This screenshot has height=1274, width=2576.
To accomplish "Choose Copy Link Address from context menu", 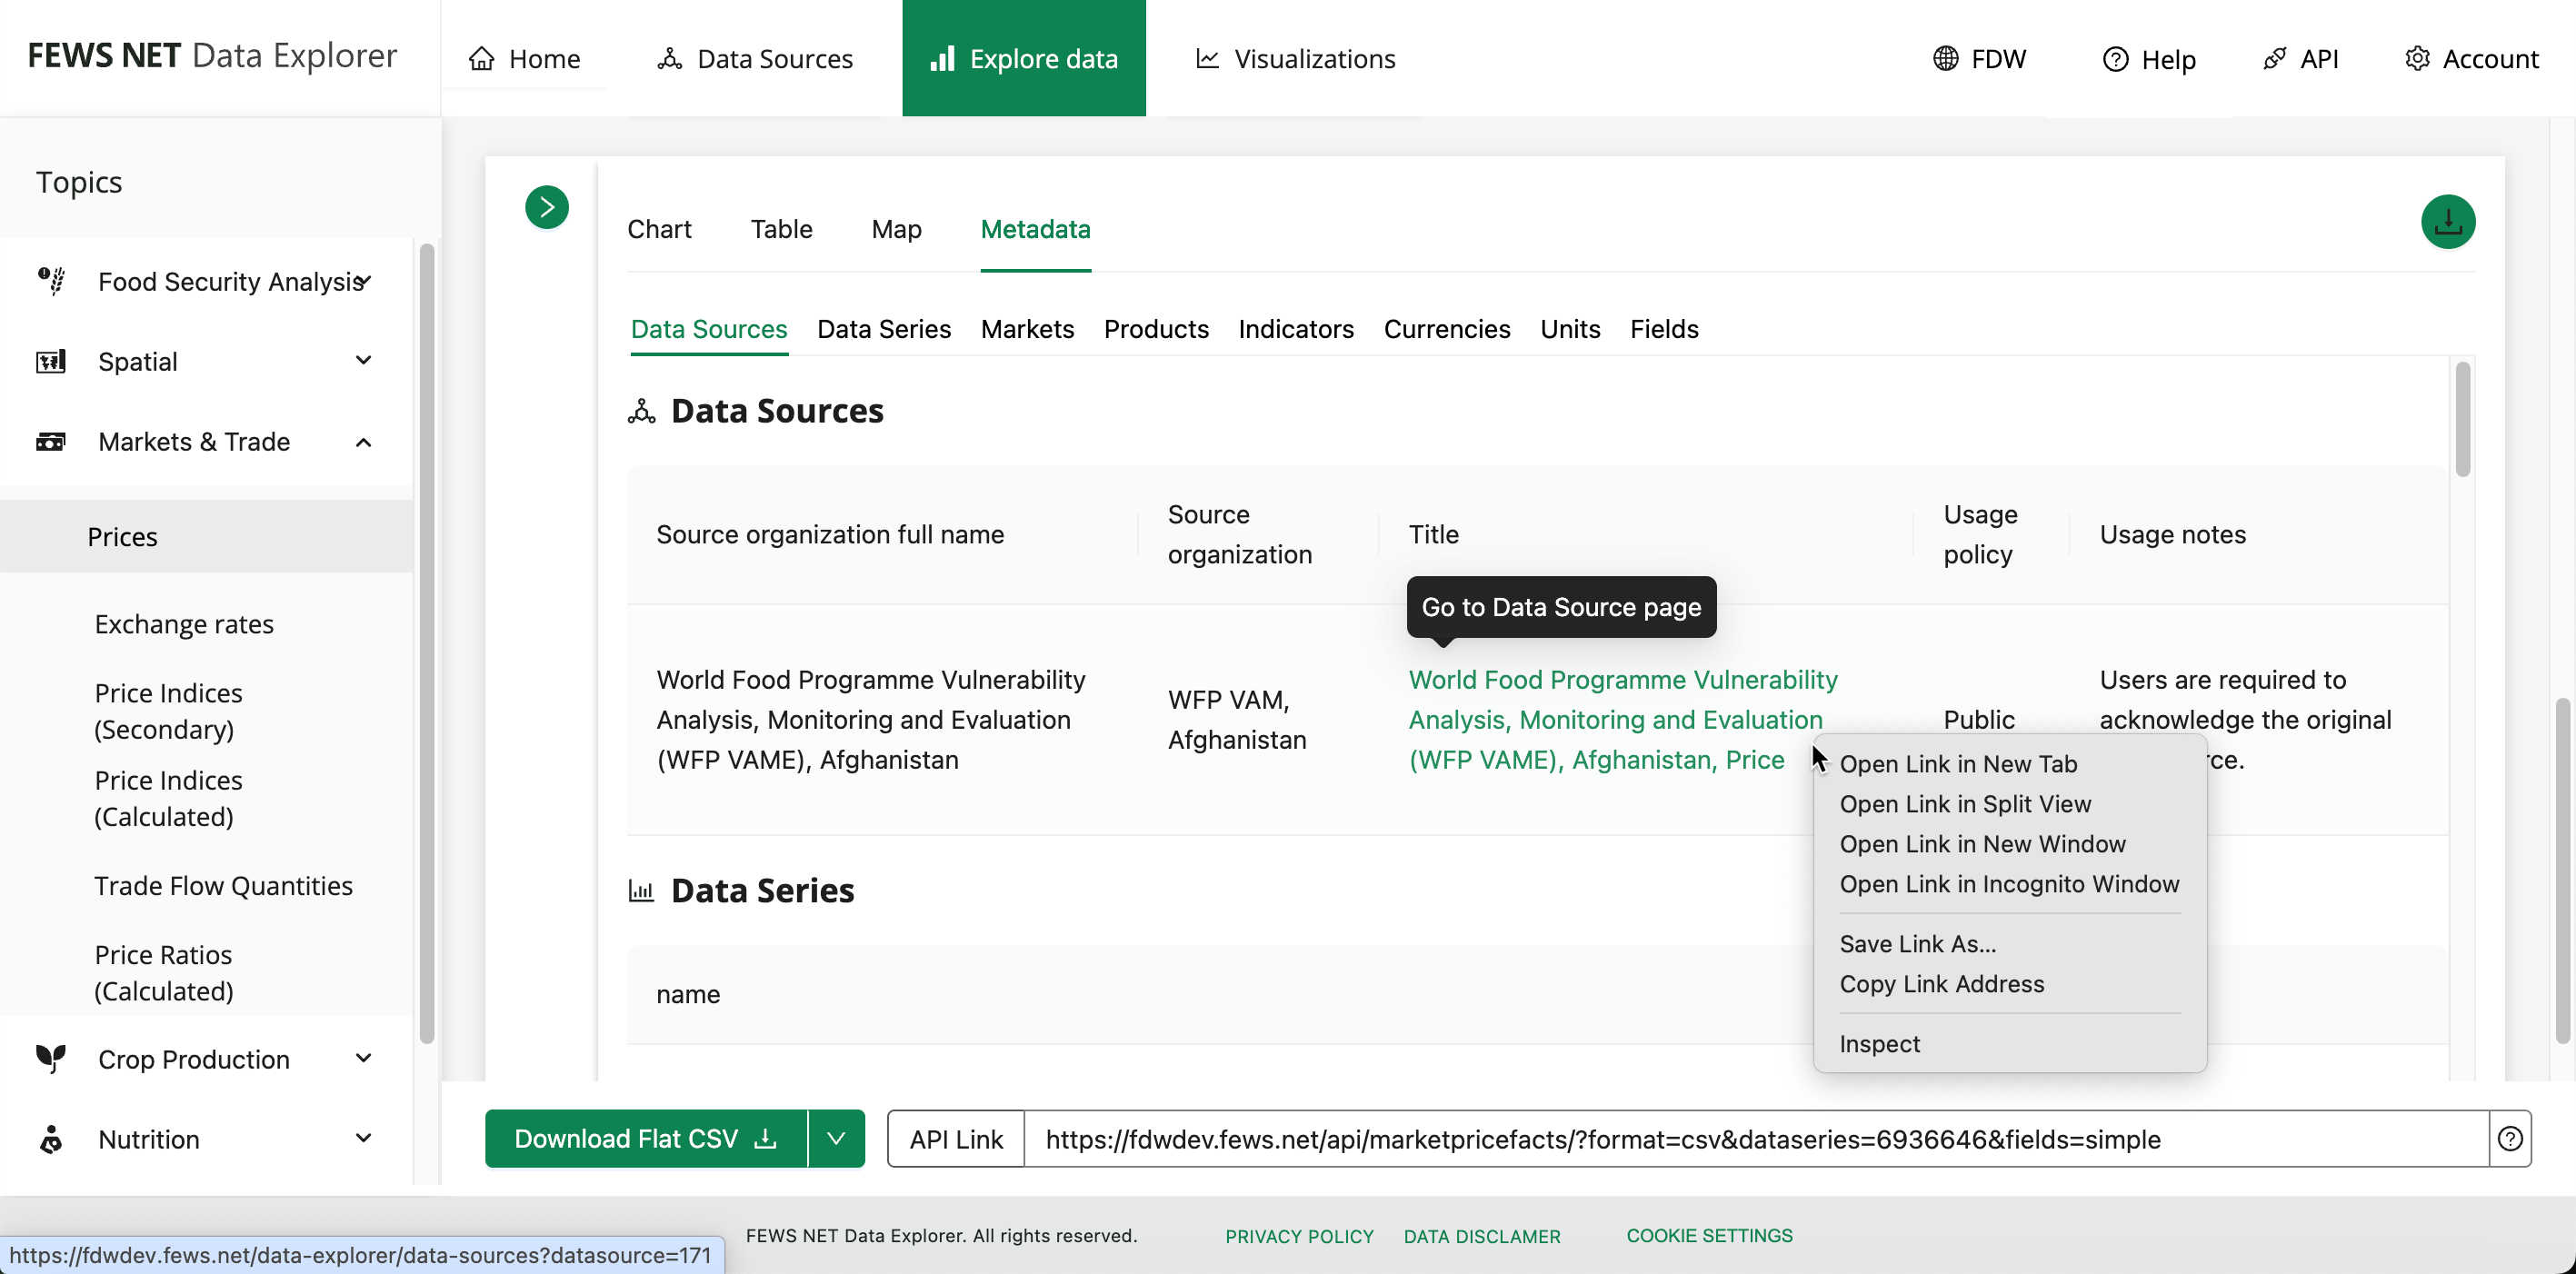I will tap(1941, 984).
